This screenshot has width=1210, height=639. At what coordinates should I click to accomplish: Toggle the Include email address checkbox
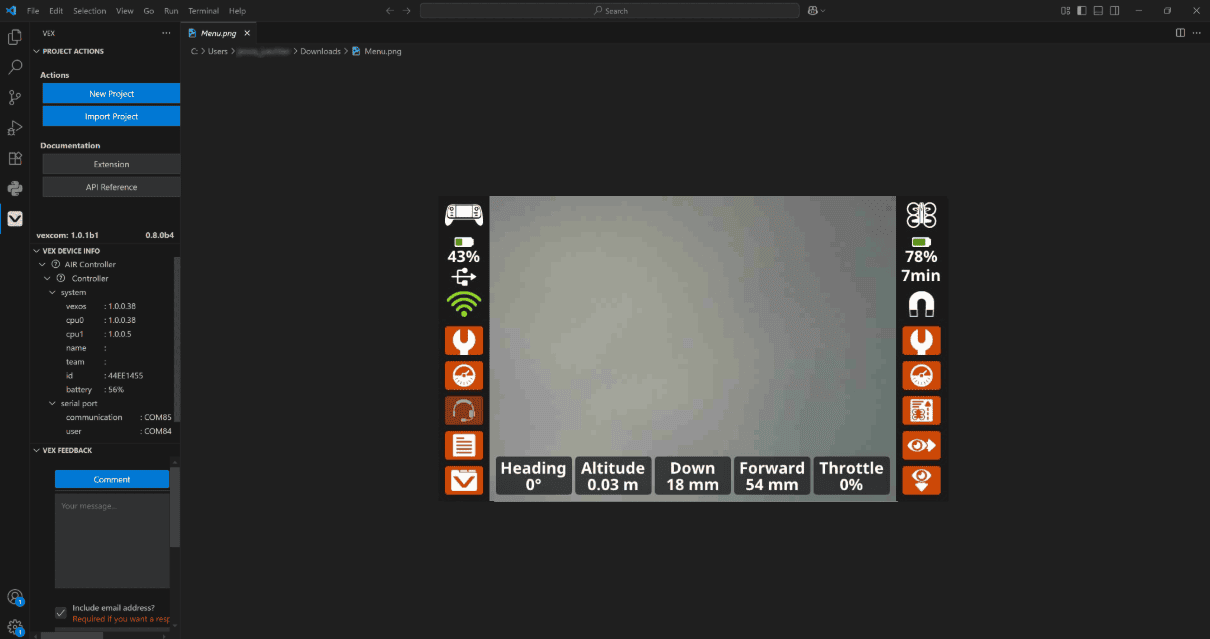tap(60, 612)
